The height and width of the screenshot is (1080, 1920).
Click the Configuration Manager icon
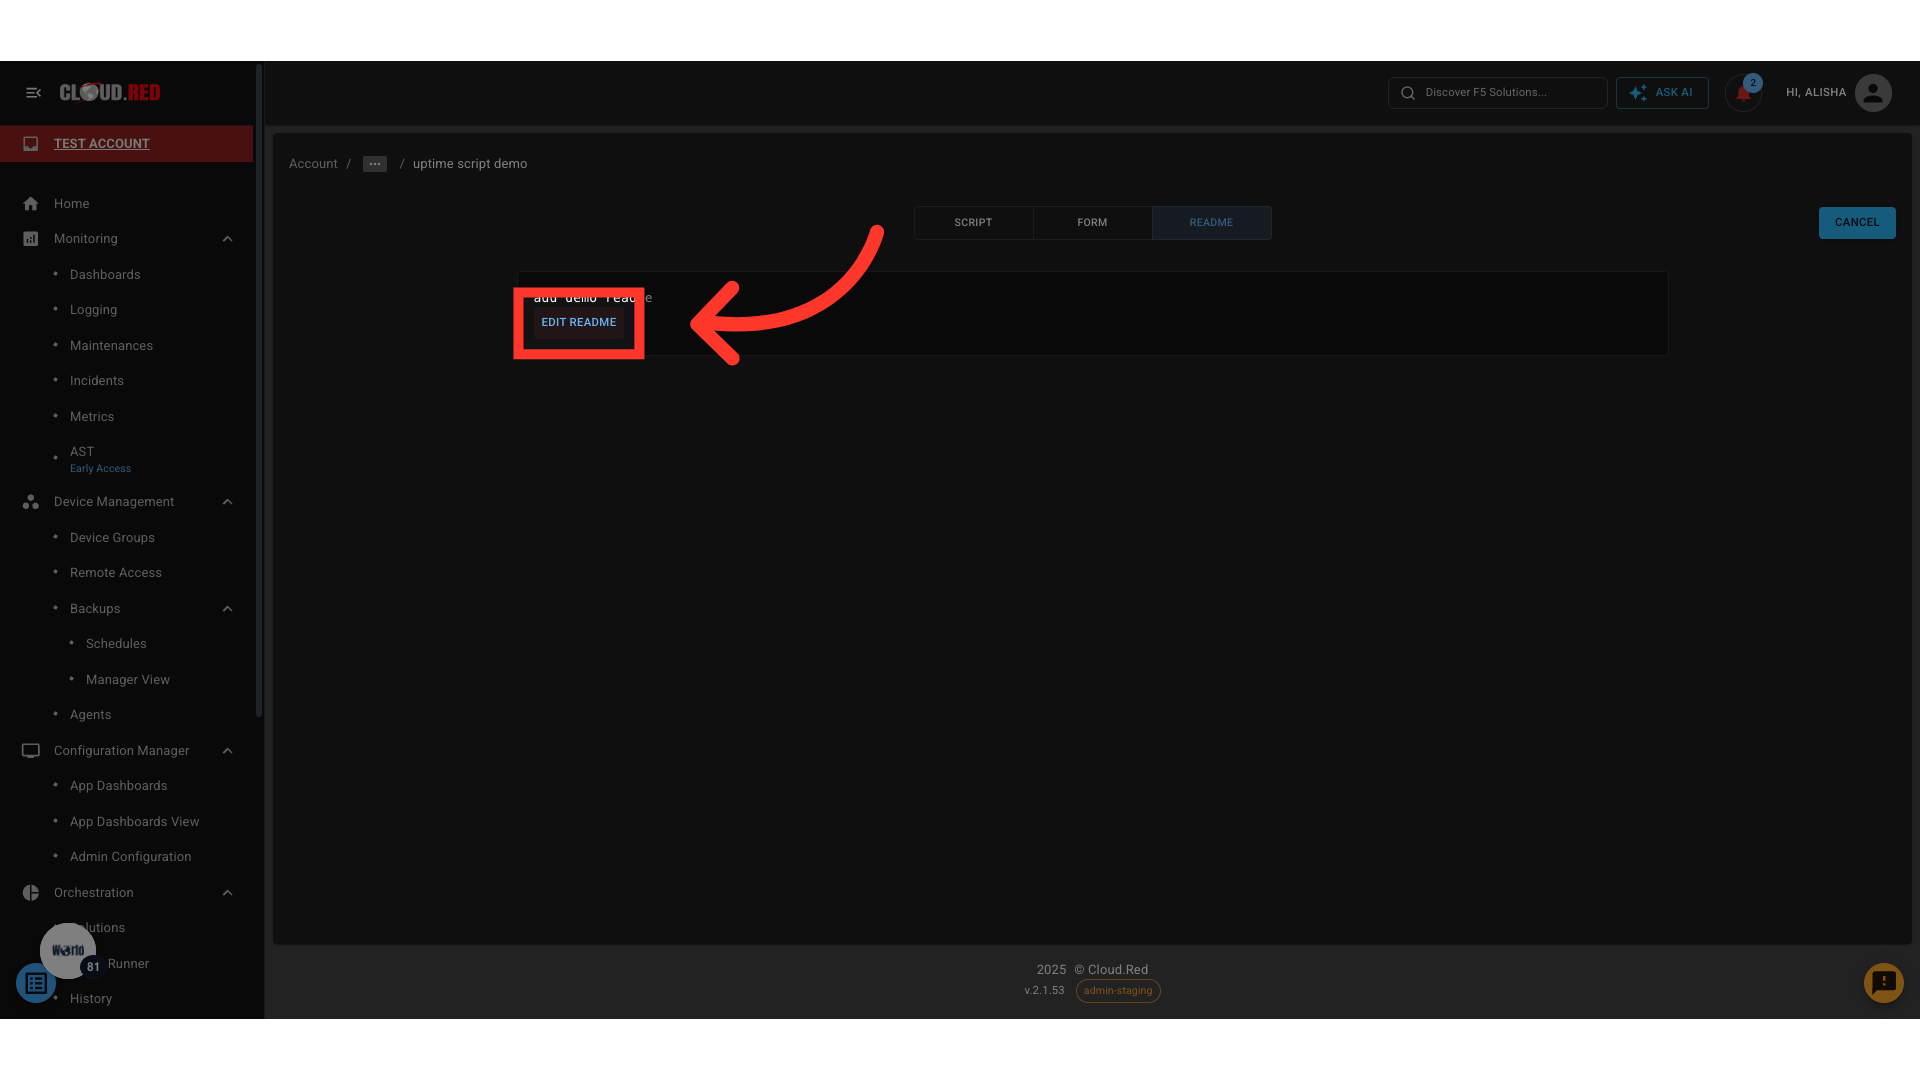pyautogui.click(x=31, y=750)
